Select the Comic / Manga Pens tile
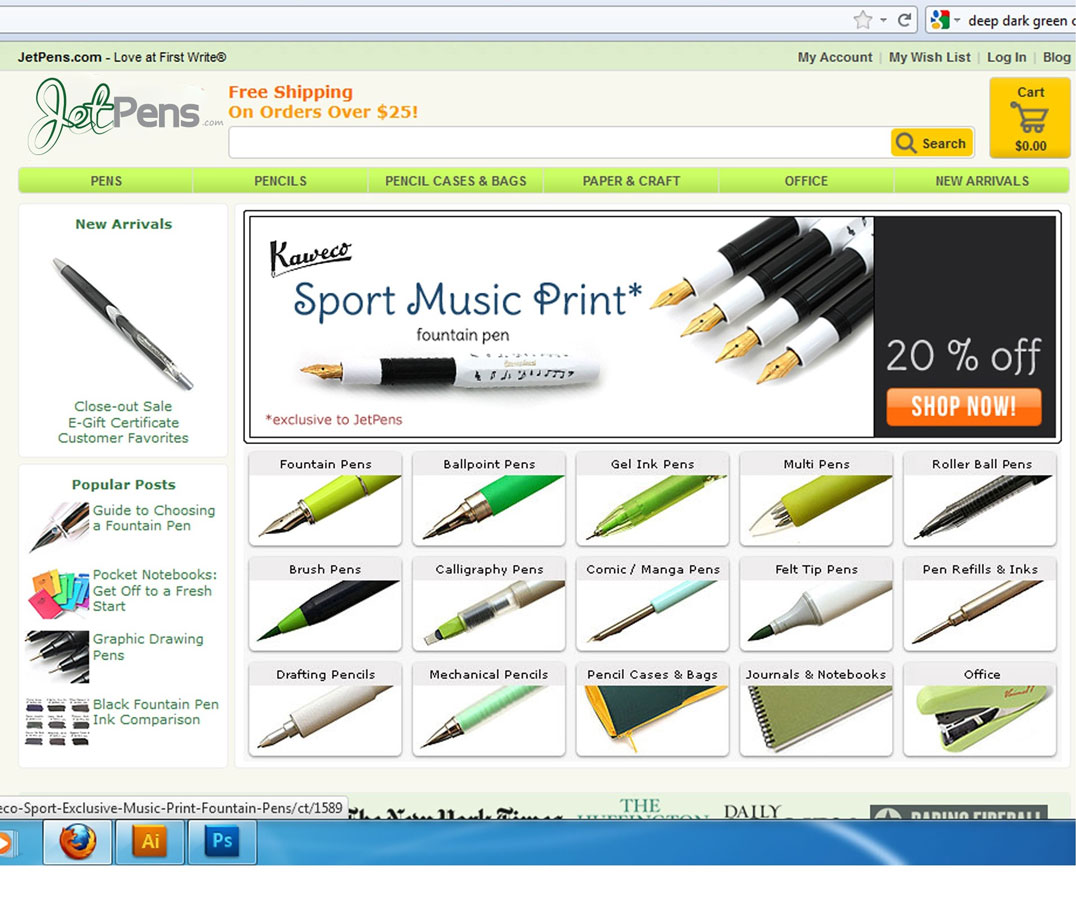The width and height of the screenshot is (1076, 900). click(653, 604)
